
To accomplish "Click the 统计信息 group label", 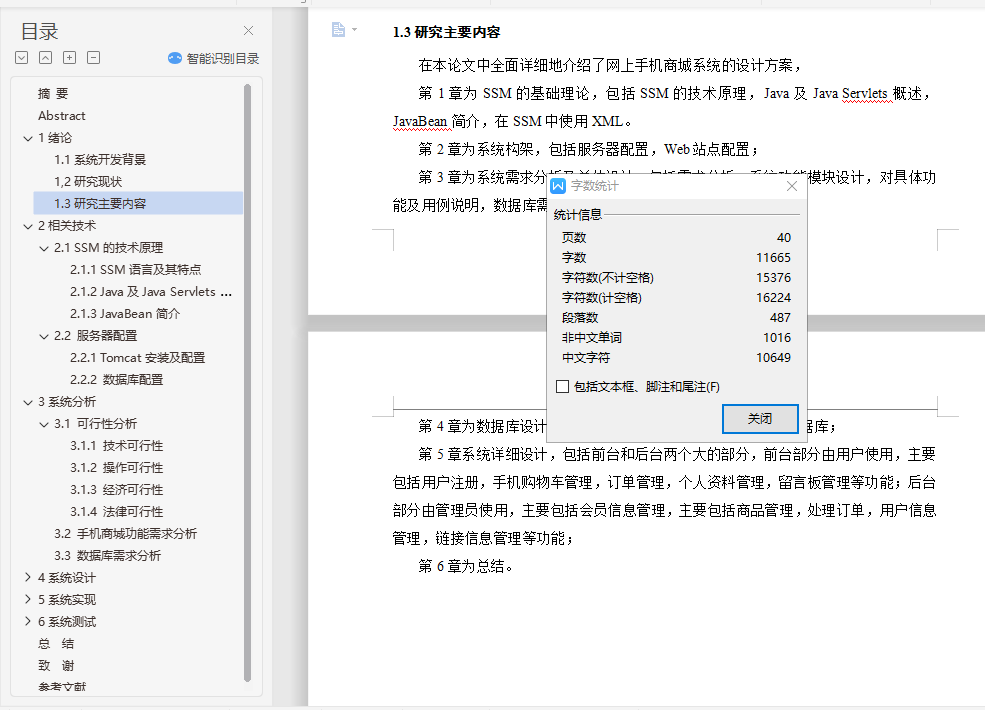I will (577, 215).
